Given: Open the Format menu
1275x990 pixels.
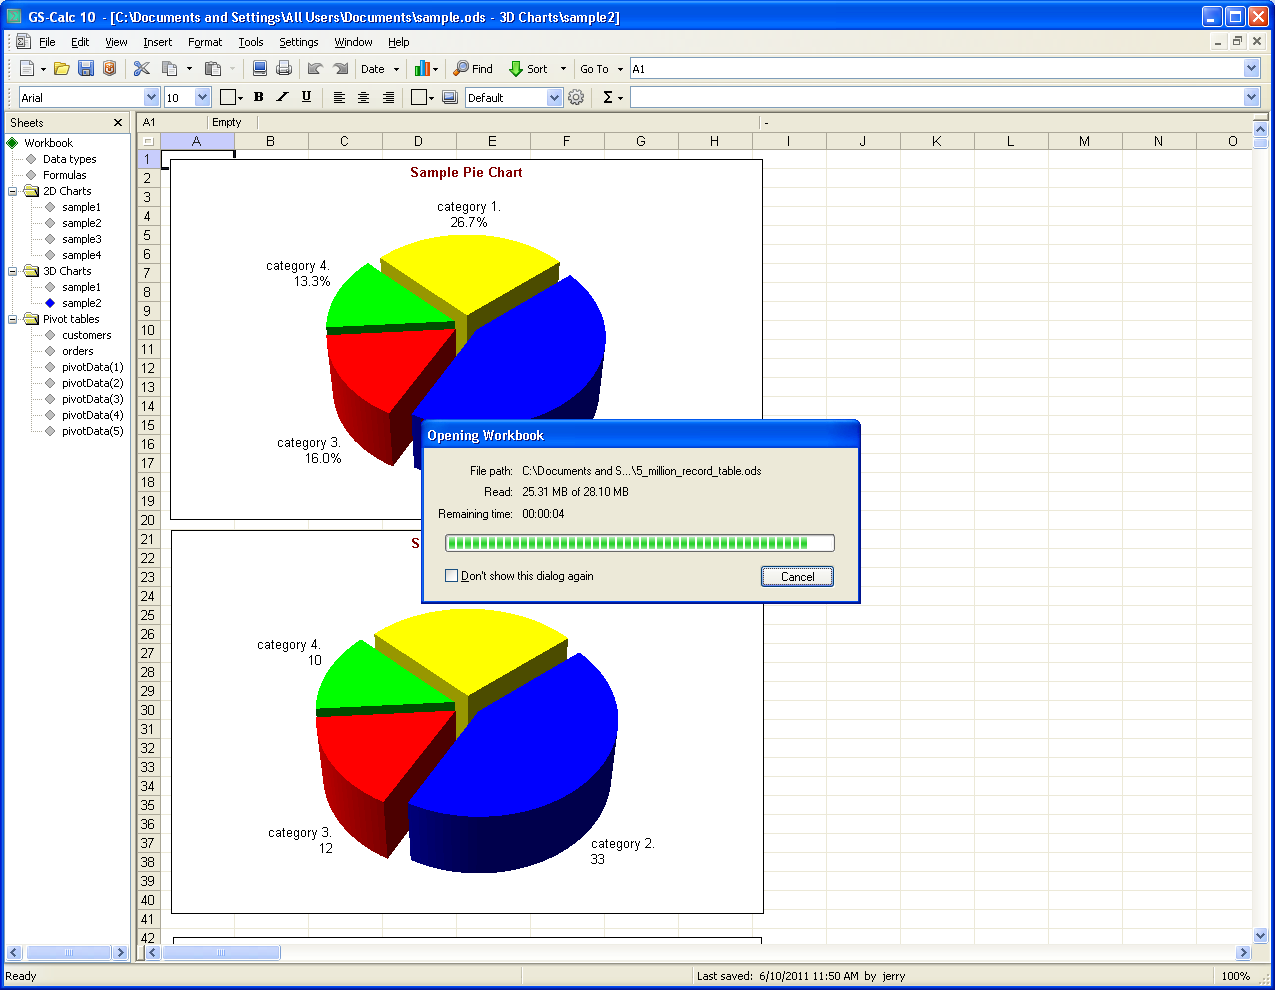Looking at the screenshot, I should pyautogui.click(x=205, y=42).
